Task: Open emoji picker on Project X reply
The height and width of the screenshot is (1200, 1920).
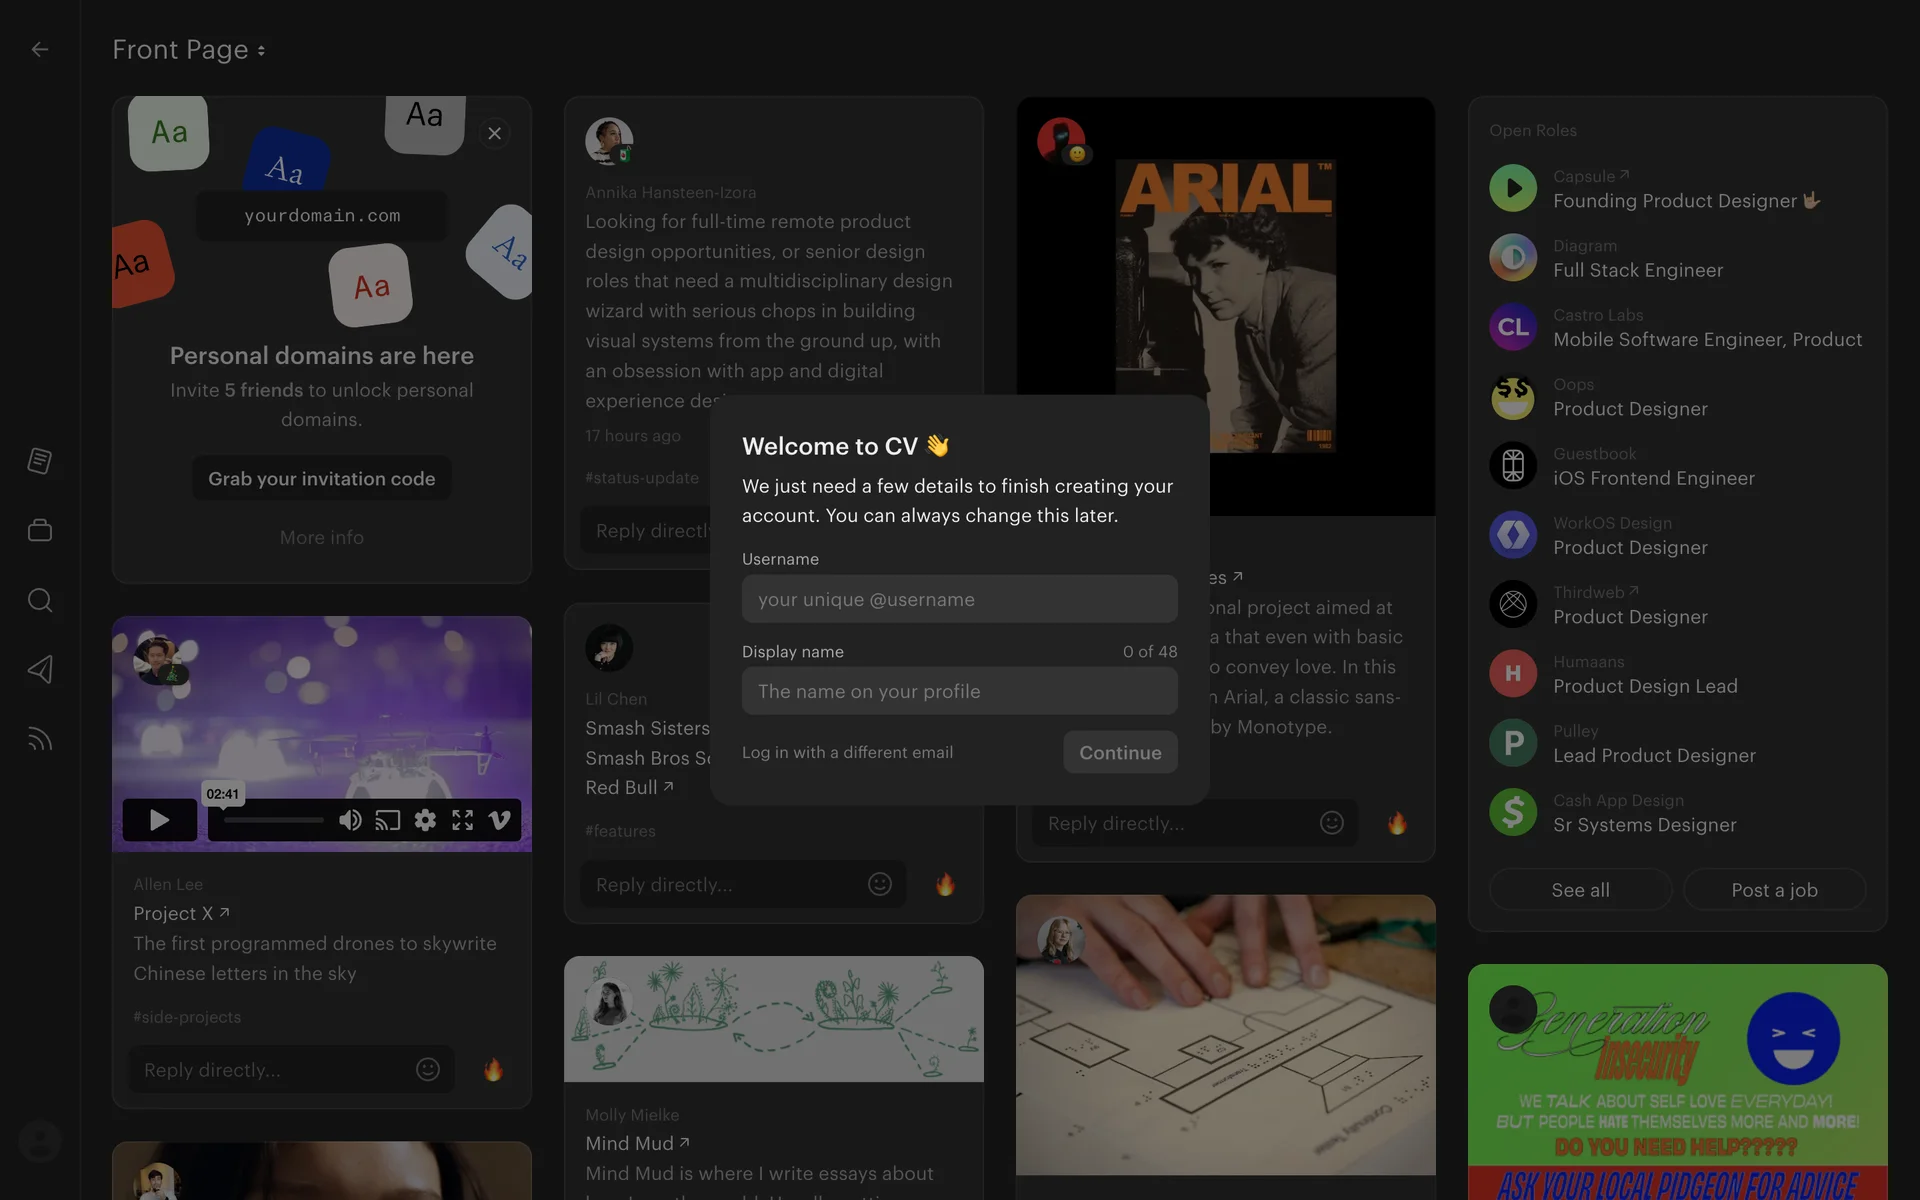Action: pos(428,1070)
